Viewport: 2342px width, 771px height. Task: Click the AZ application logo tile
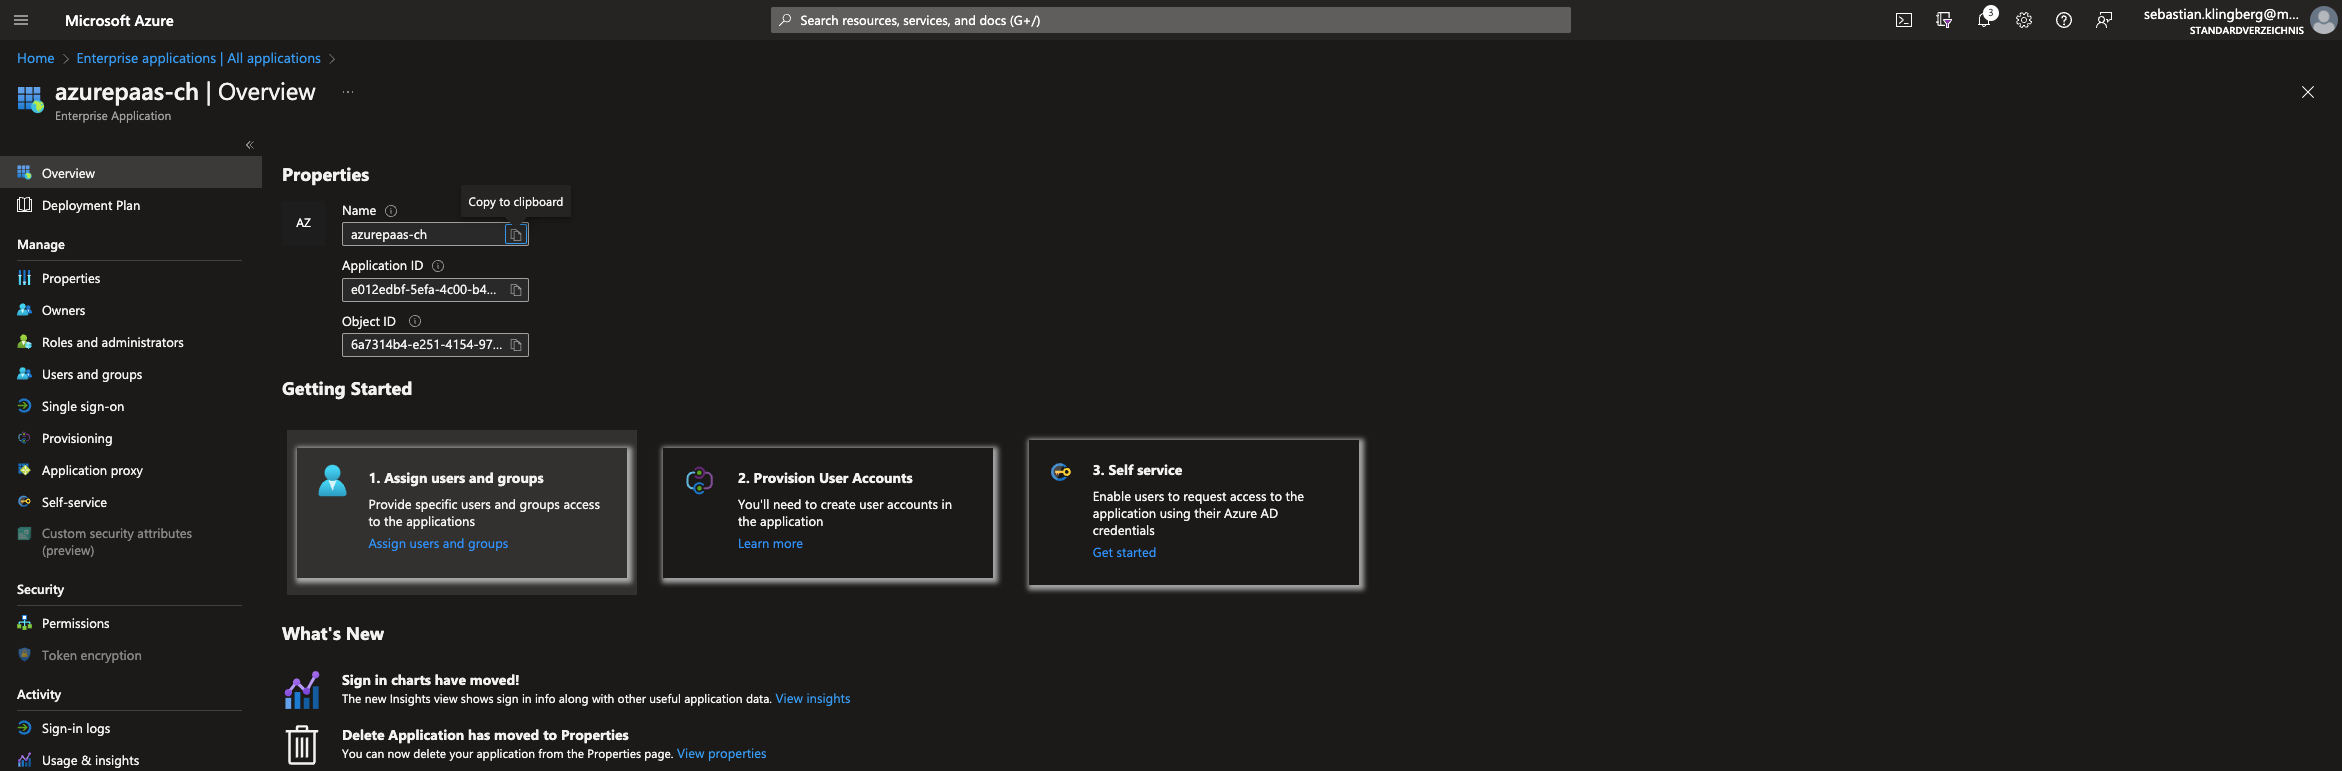[x=303, y=223]
